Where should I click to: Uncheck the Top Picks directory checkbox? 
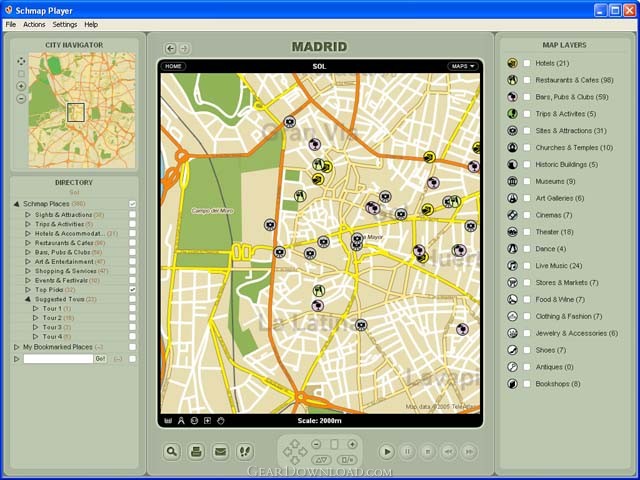132,289
